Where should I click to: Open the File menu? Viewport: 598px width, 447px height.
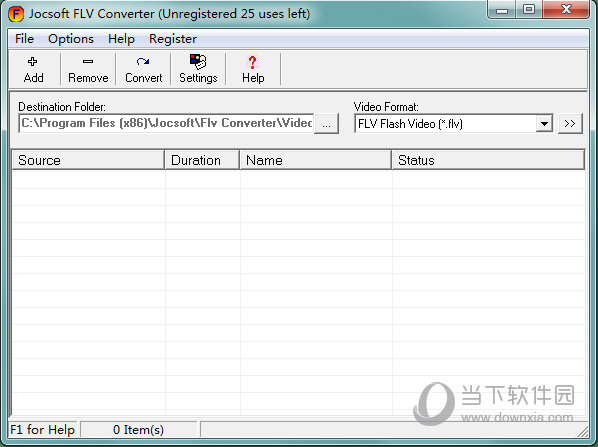24,39
